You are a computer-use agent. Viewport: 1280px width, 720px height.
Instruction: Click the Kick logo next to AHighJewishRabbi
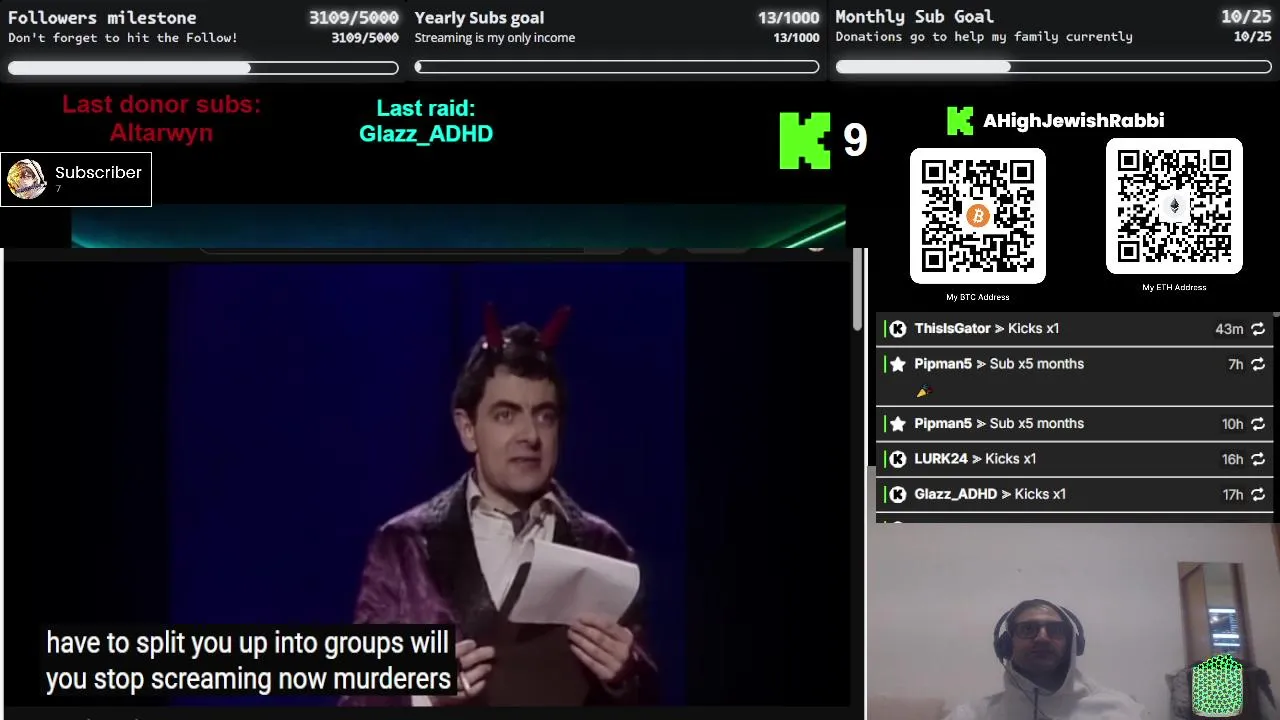960,121
